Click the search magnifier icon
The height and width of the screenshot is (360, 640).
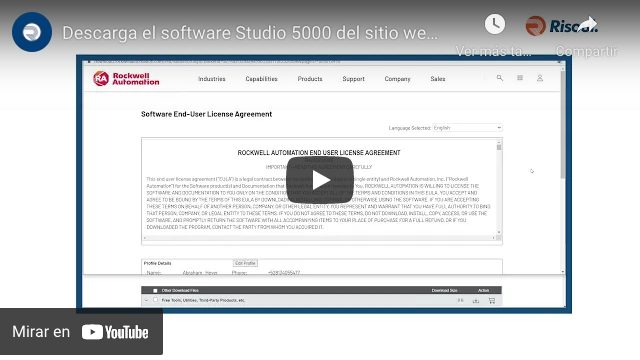click(x=500, y=78)
